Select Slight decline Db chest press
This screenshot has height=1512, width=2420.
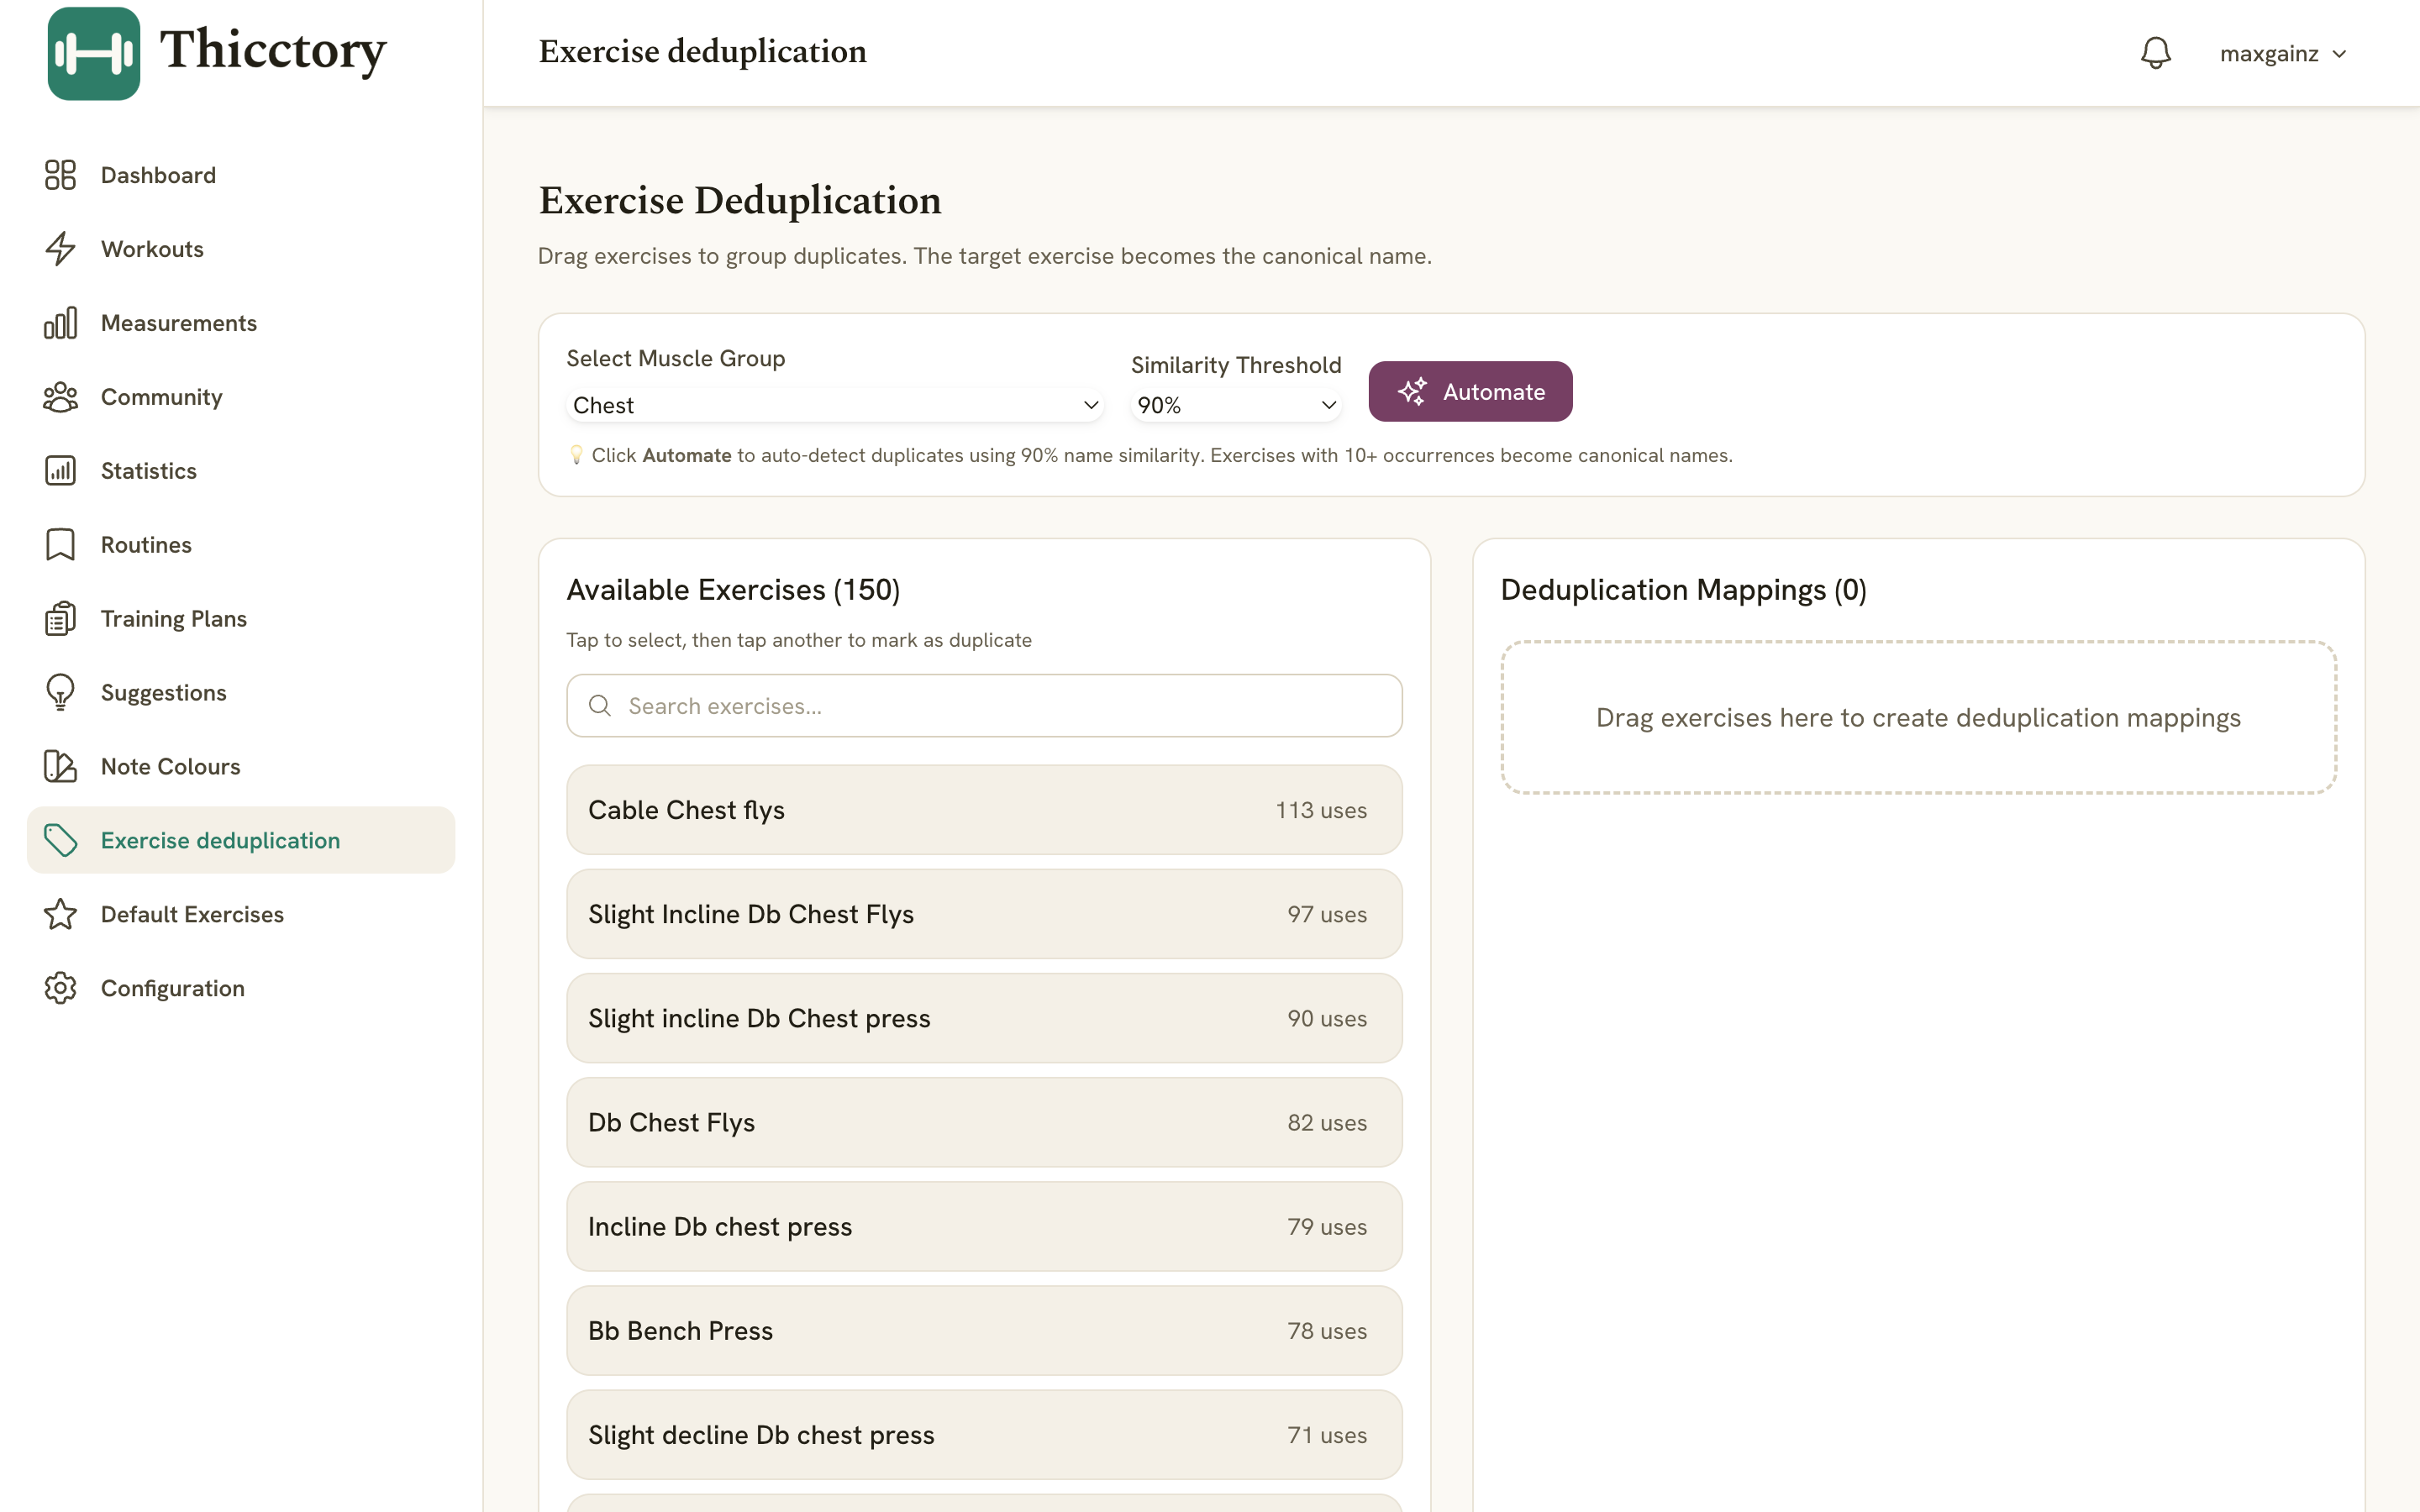(x=984, y=1434)
